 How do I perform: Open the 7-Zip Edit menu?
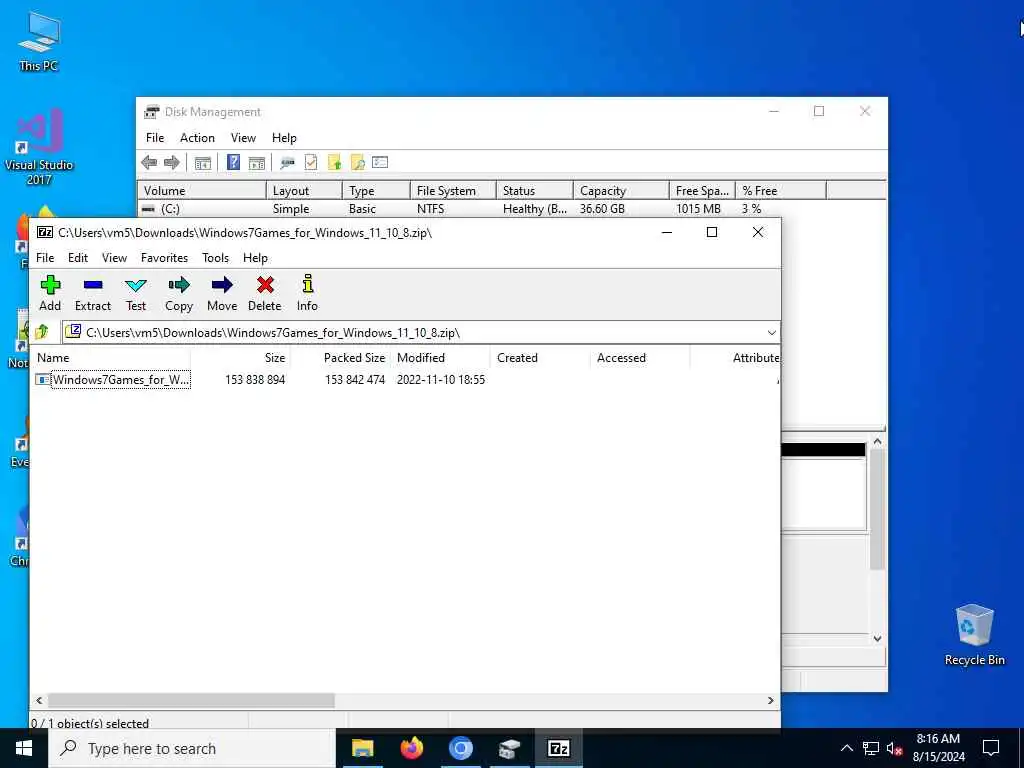(x=78, y=258)
